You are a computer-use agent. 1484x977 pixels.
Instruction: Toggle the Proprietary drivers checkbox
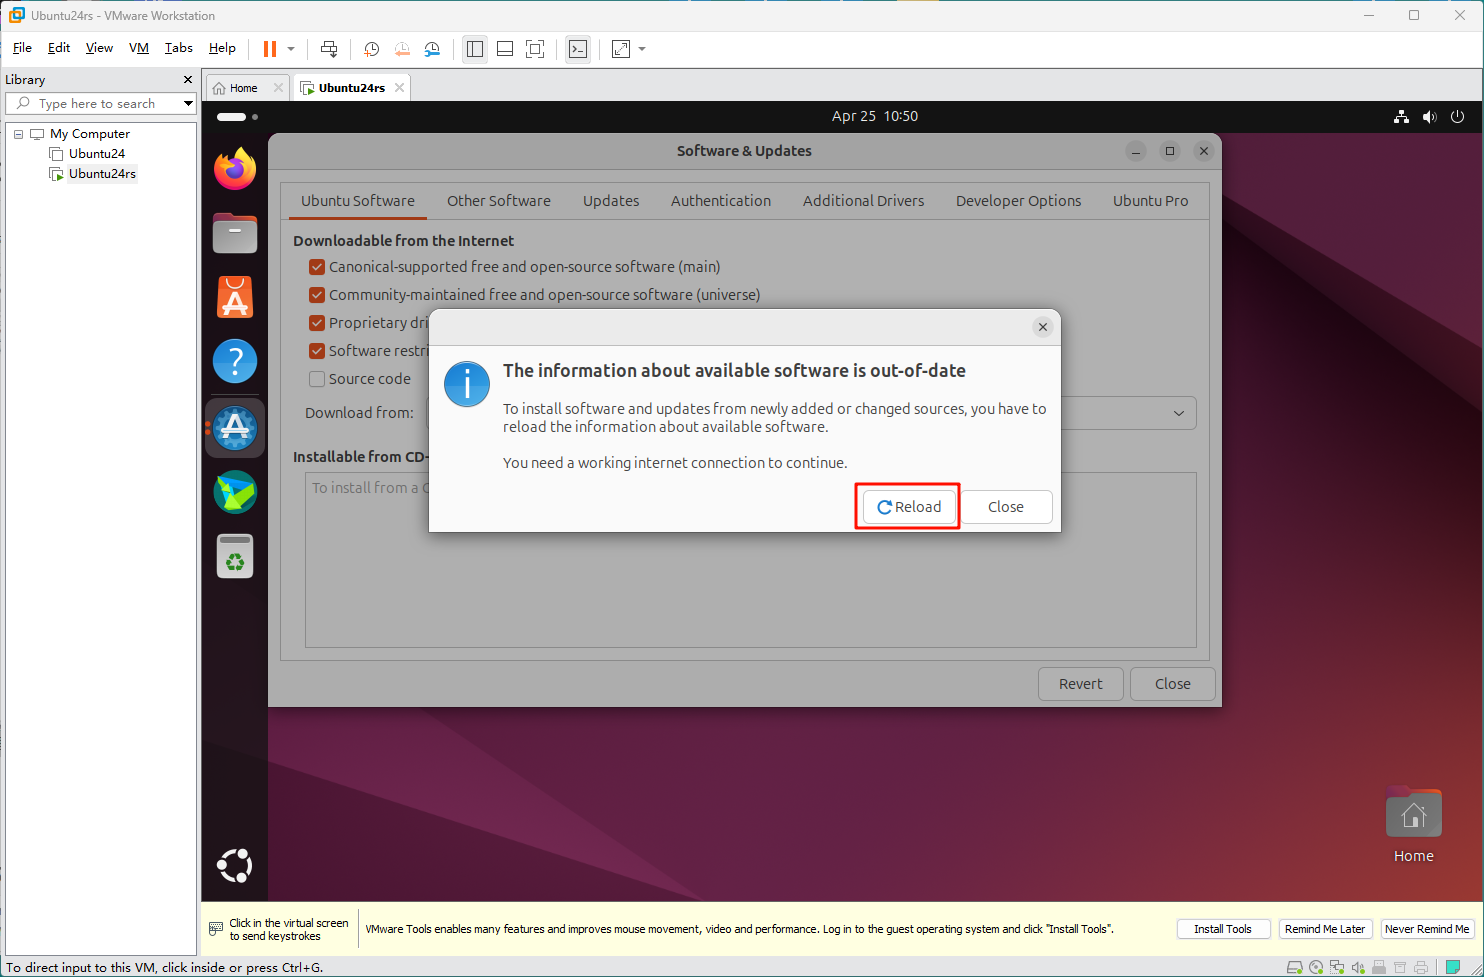point(317,323)
